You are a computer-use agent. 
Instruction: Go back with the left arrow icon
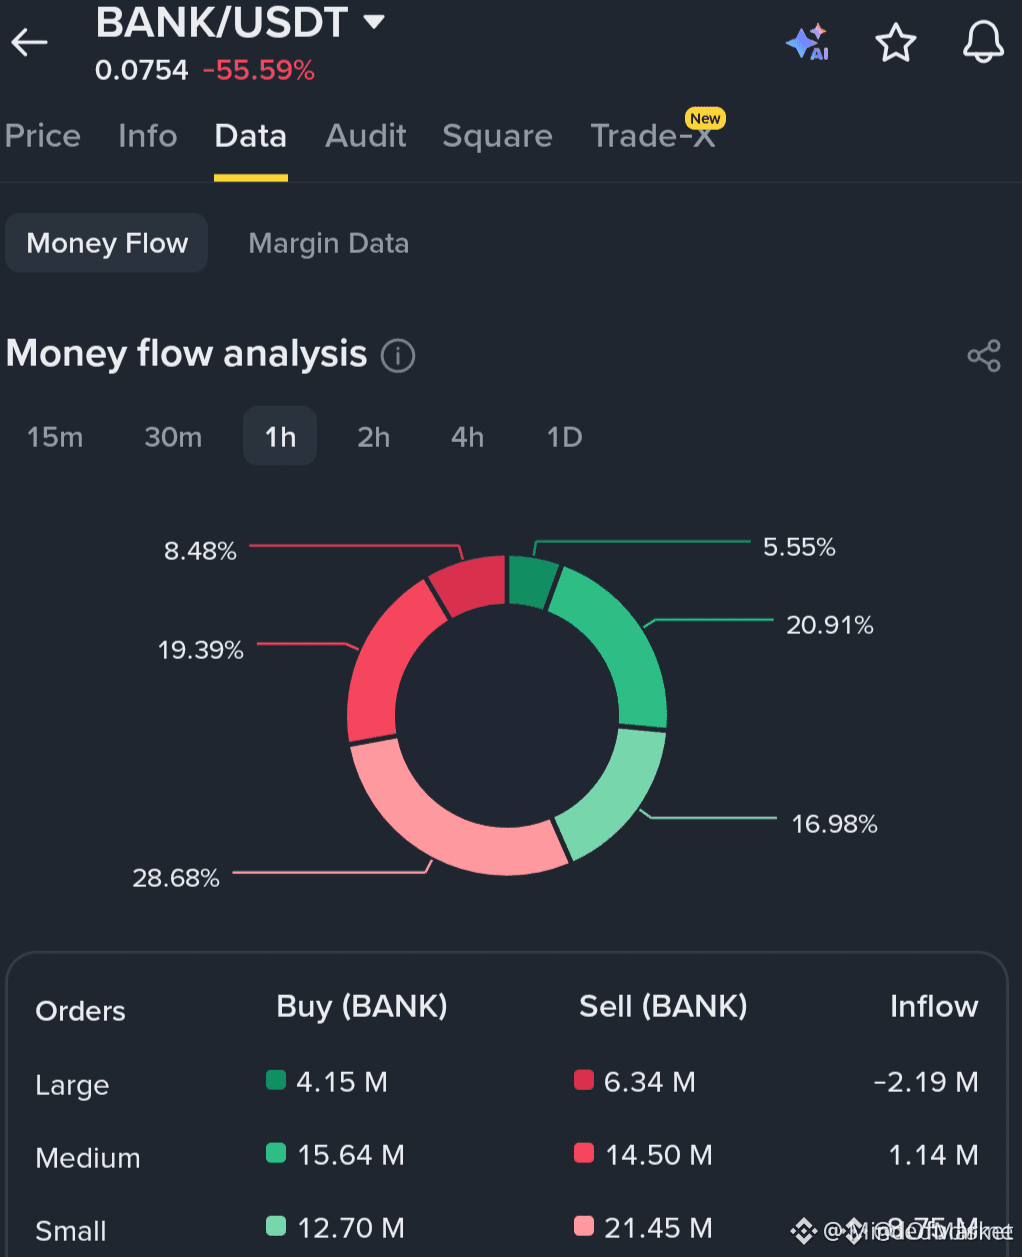[30, 42]
